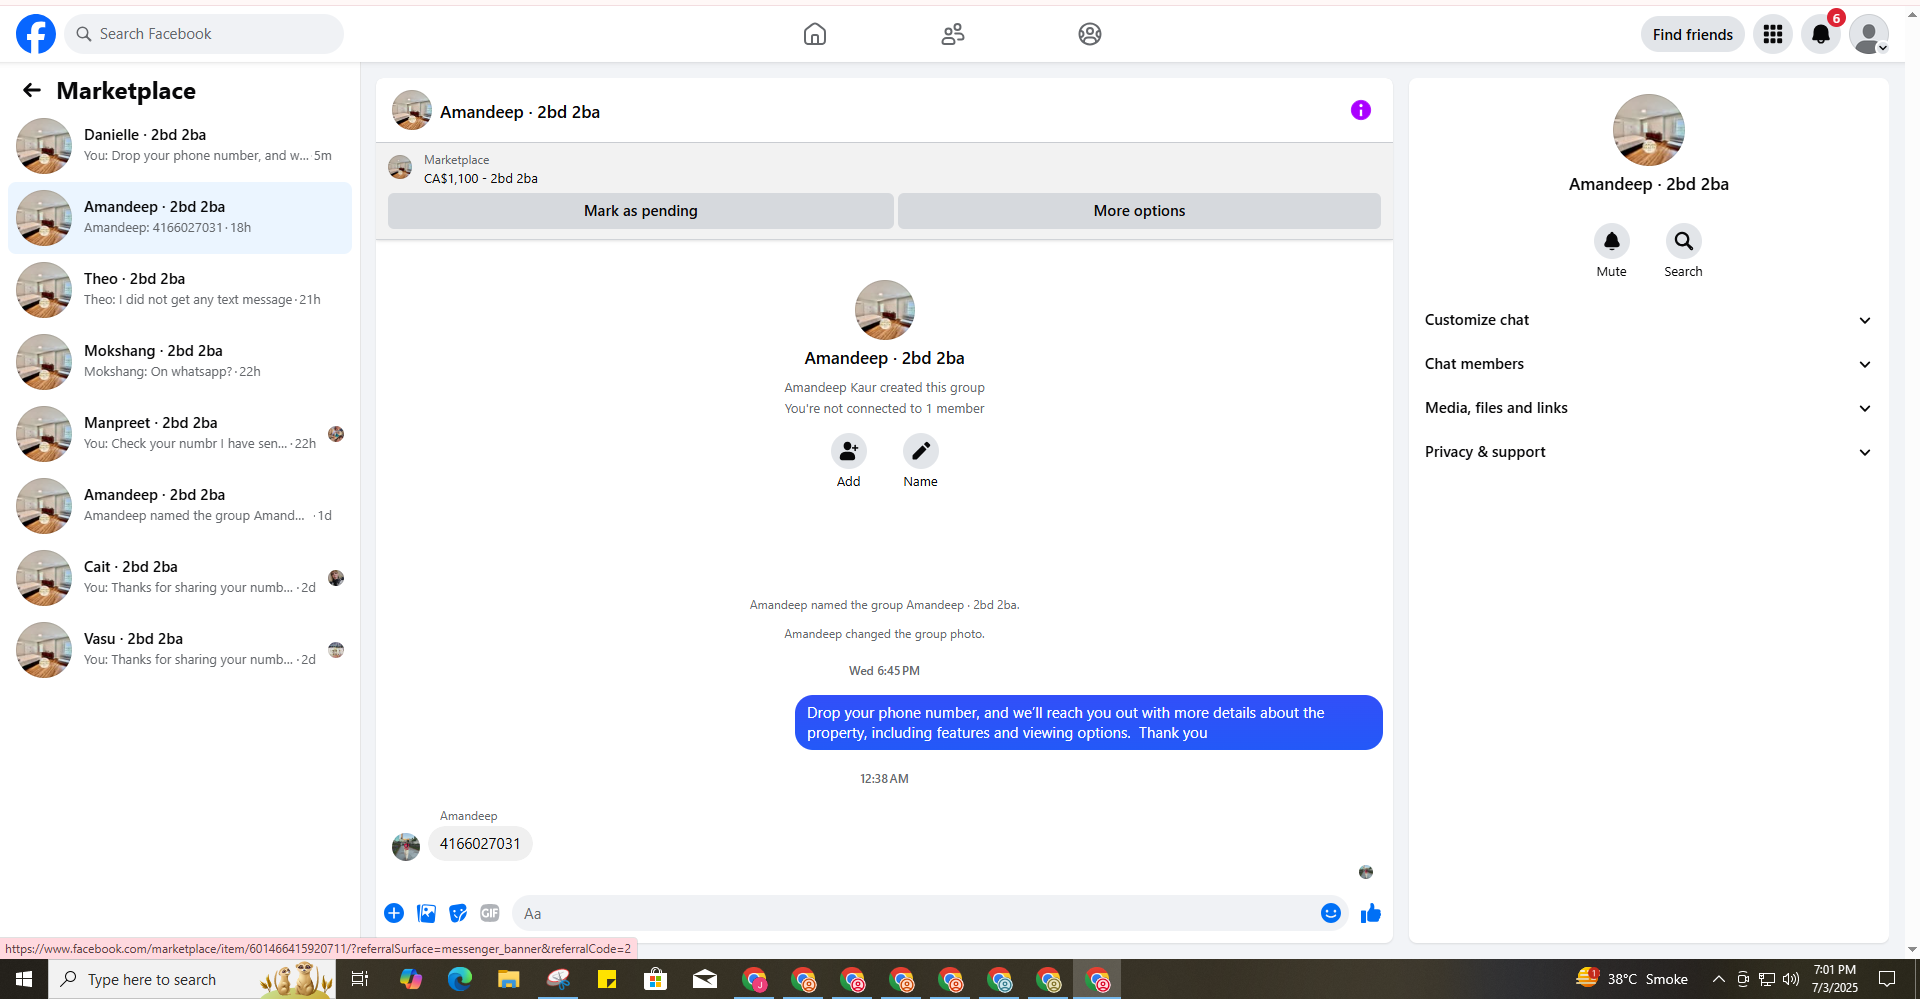Click the listing thumbnail in Marketplace banner

(400, 167)
